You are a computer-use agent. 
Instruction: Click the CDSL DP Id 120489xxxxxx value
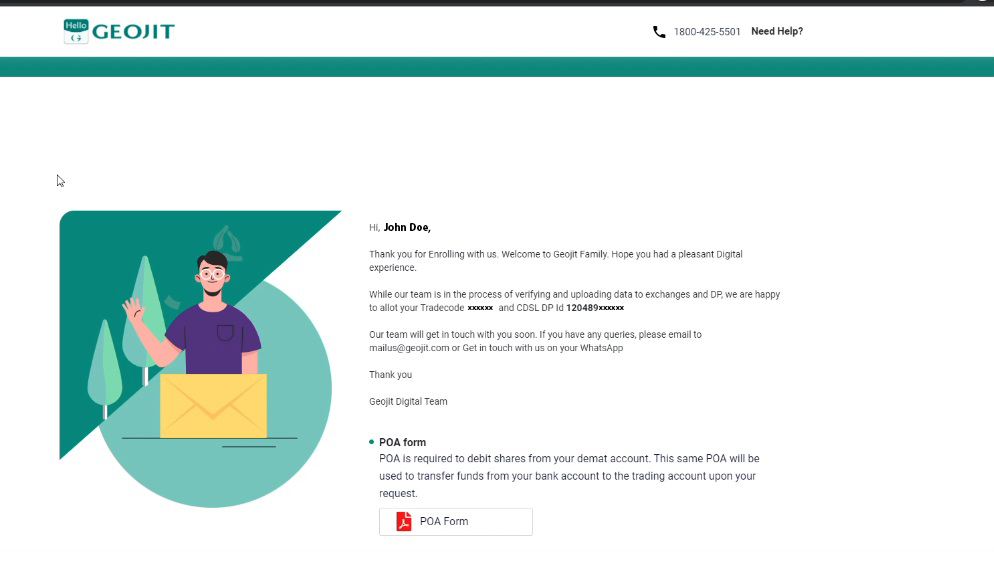(595, 308)
